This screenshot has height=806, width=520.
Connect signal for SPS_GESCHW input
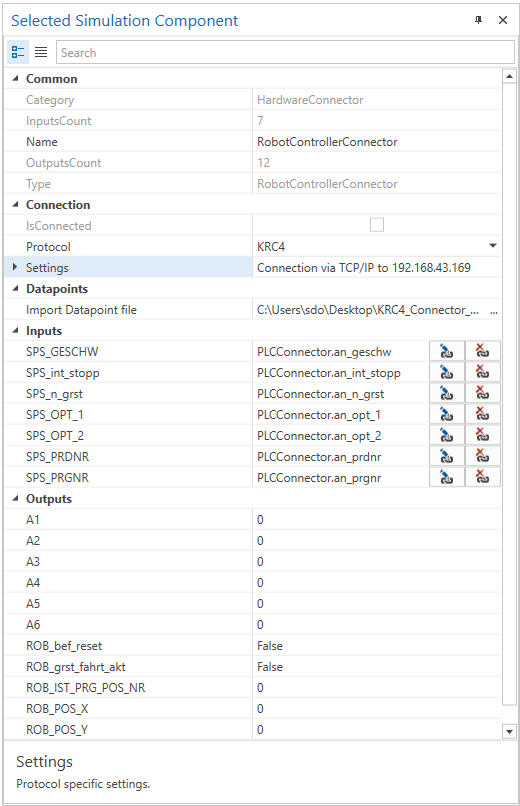[x=447, y=352]
